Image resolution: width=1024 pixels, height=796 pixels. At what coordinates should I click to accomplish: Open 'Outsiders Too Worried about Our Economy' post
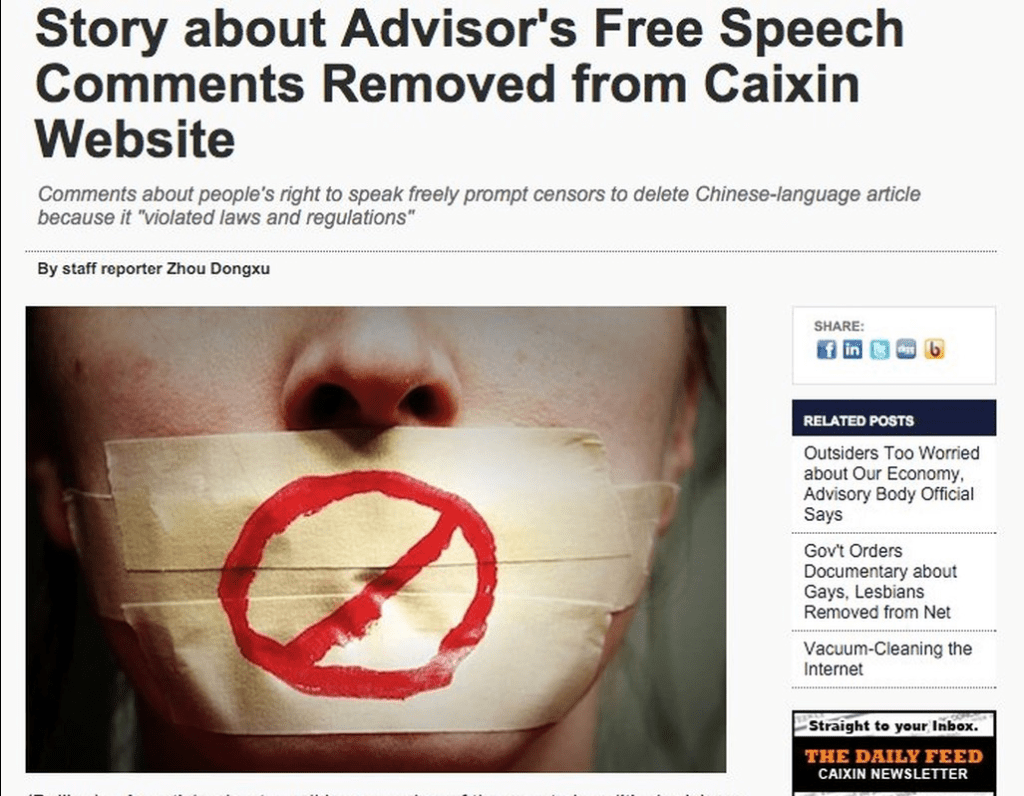point(891,483)
